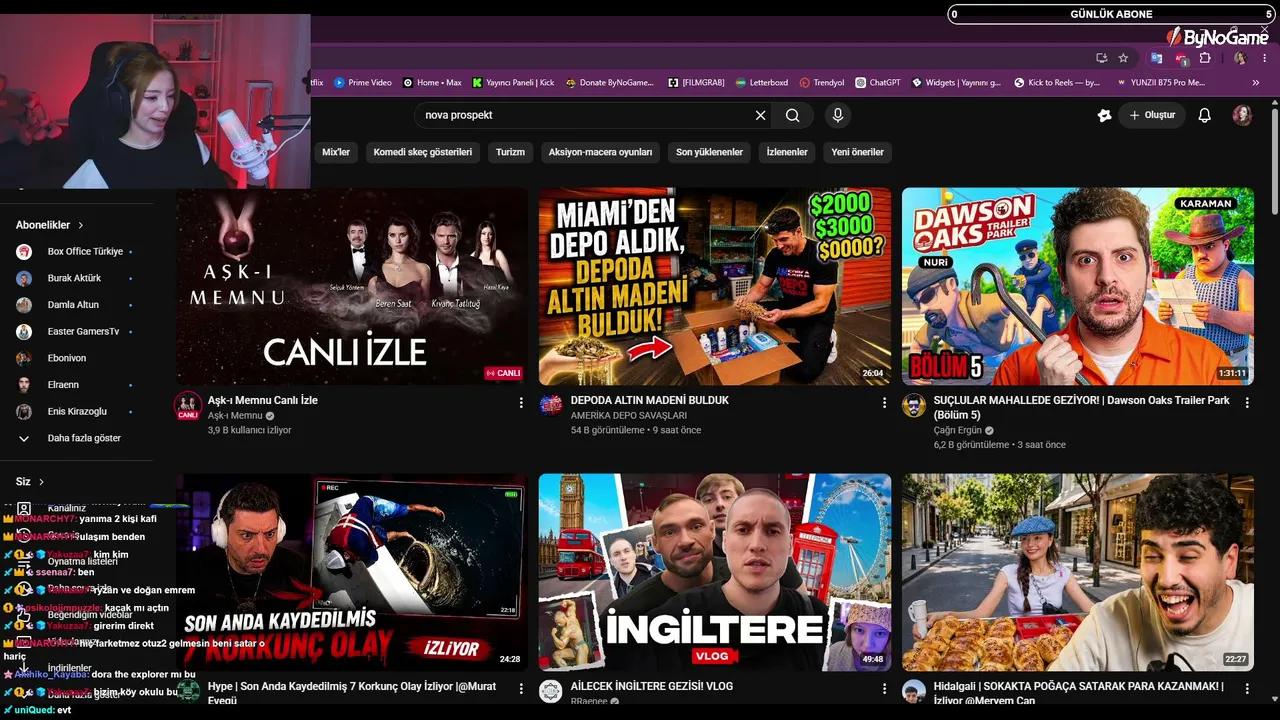Click the 'AİLECEK İNGİLTERE GEZİSİ! VLOG' title
The image size is (1280, 720).
point(652,687)
